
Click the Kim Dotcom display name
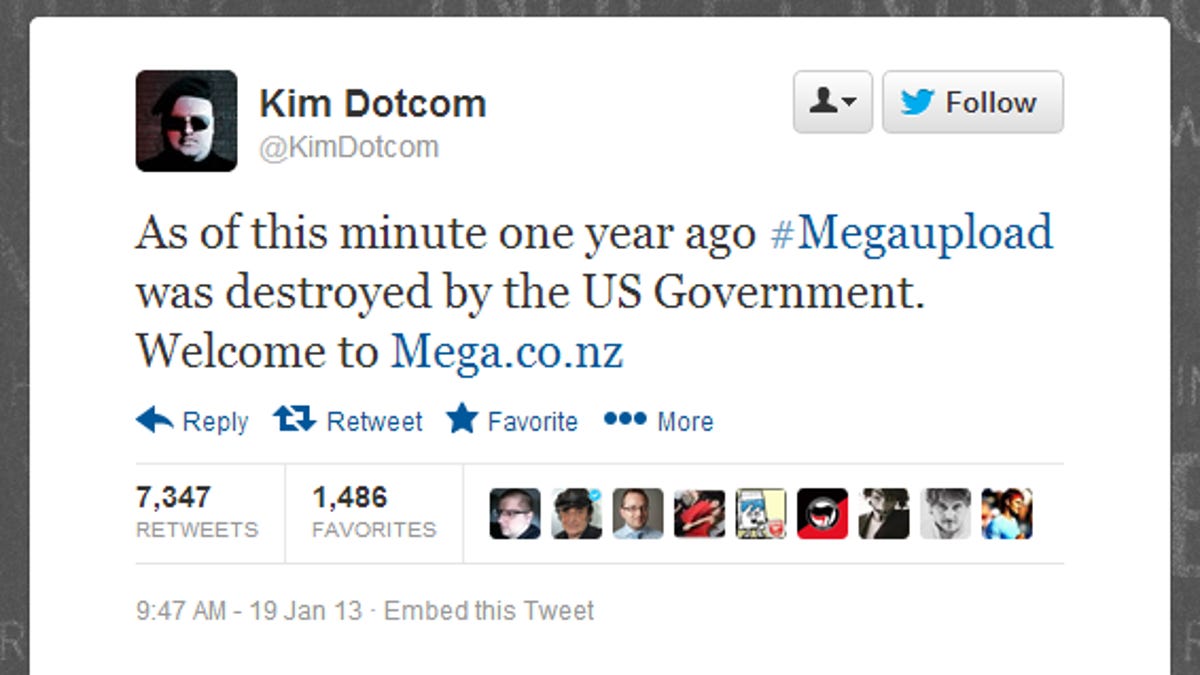(372, 103)
